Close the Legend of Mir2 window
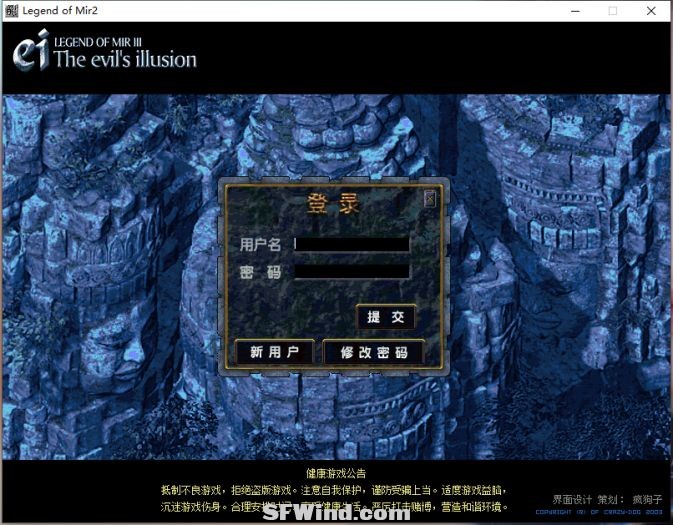 (651, 11)
